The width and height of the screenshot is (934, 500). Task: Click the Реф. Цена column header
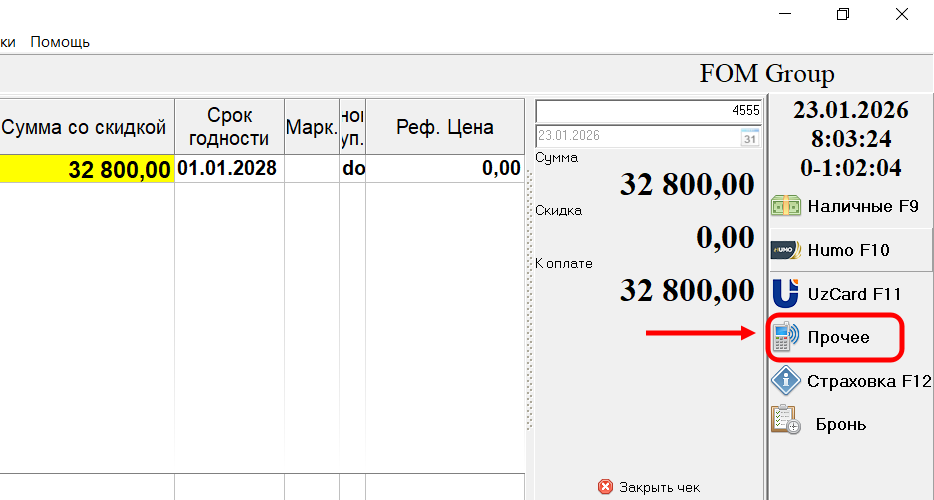445,127
